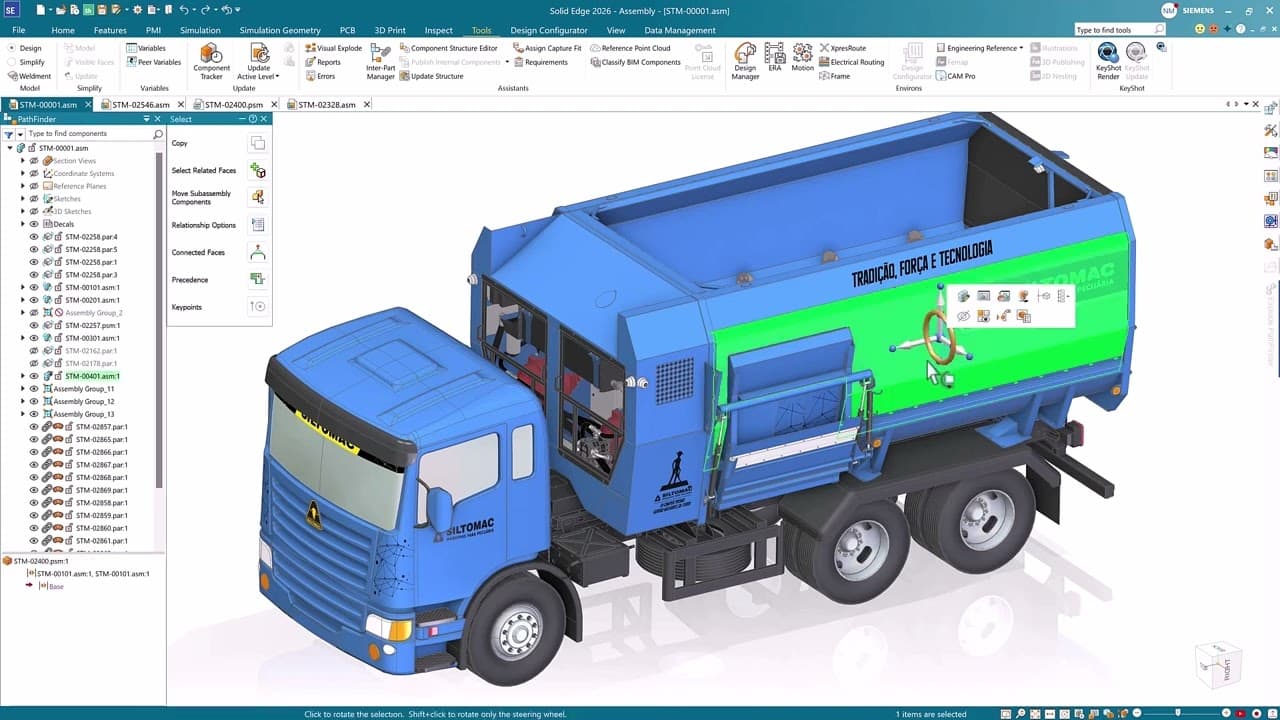Open the Errors assistant
The height and width of the screenshot is (720, 1280).
321,76
